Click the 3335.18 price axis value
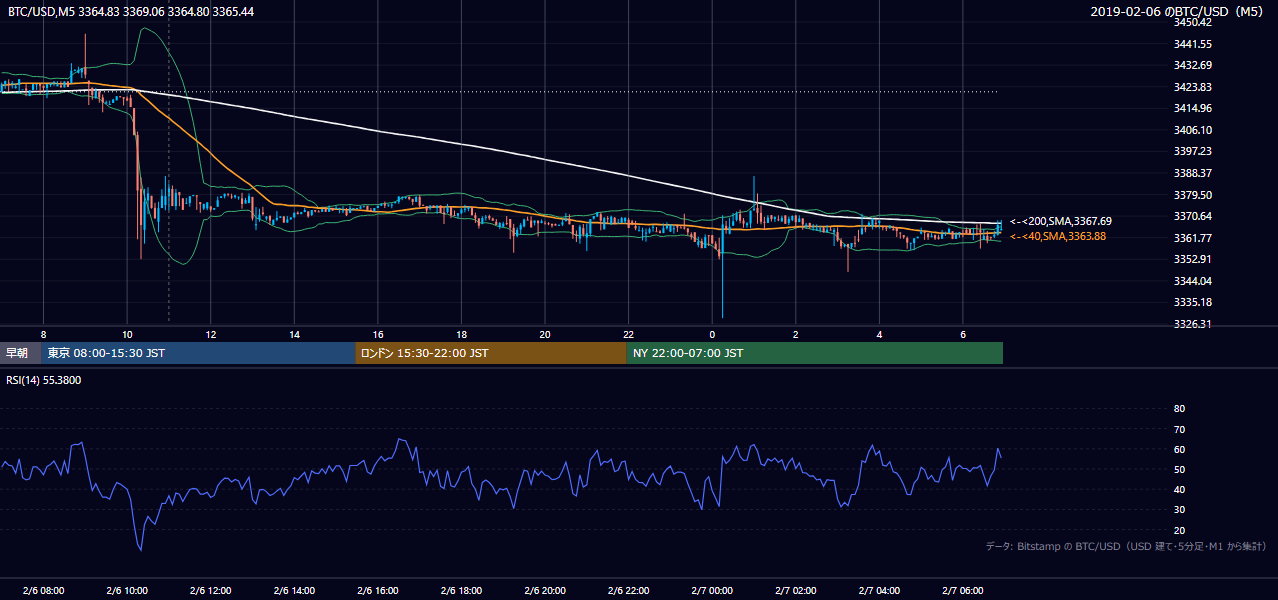This screenshot has width=1278, height=600. point(1193,302)
